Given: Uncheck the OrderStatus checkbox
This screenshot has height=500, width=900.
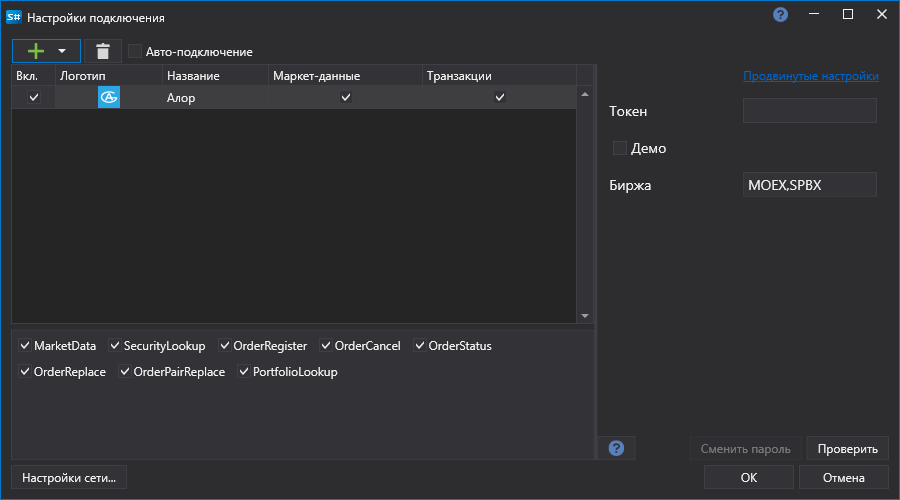Looking at the screenshot, I should [420, 346].
